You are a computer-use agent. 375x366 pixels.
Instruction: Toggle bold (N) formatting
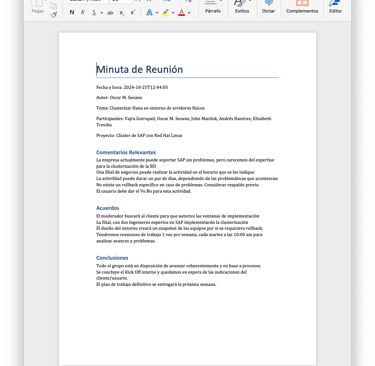click(x=72, y=12)
